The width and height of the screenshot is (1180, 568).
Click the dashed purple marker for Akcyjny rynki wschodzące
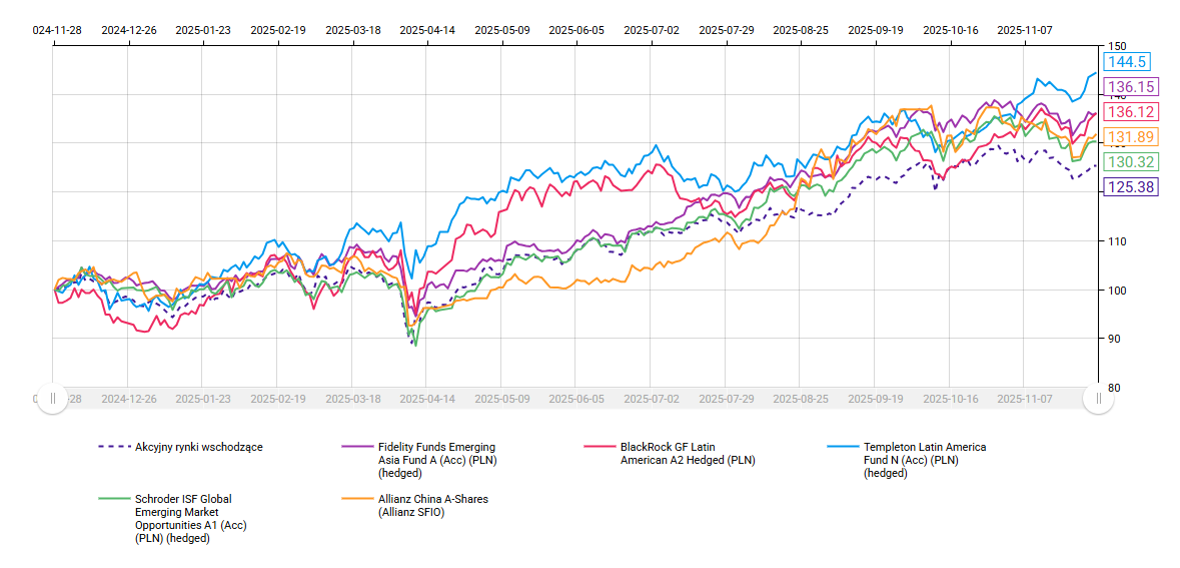coord(112,447)
